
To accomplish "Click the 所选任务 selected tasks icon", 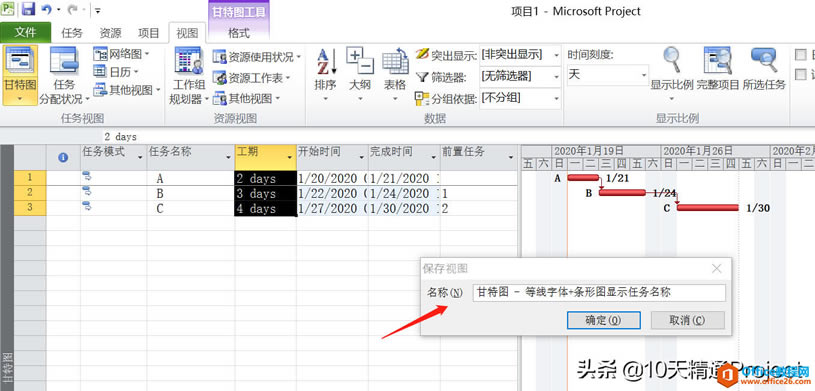I will 764,60.
